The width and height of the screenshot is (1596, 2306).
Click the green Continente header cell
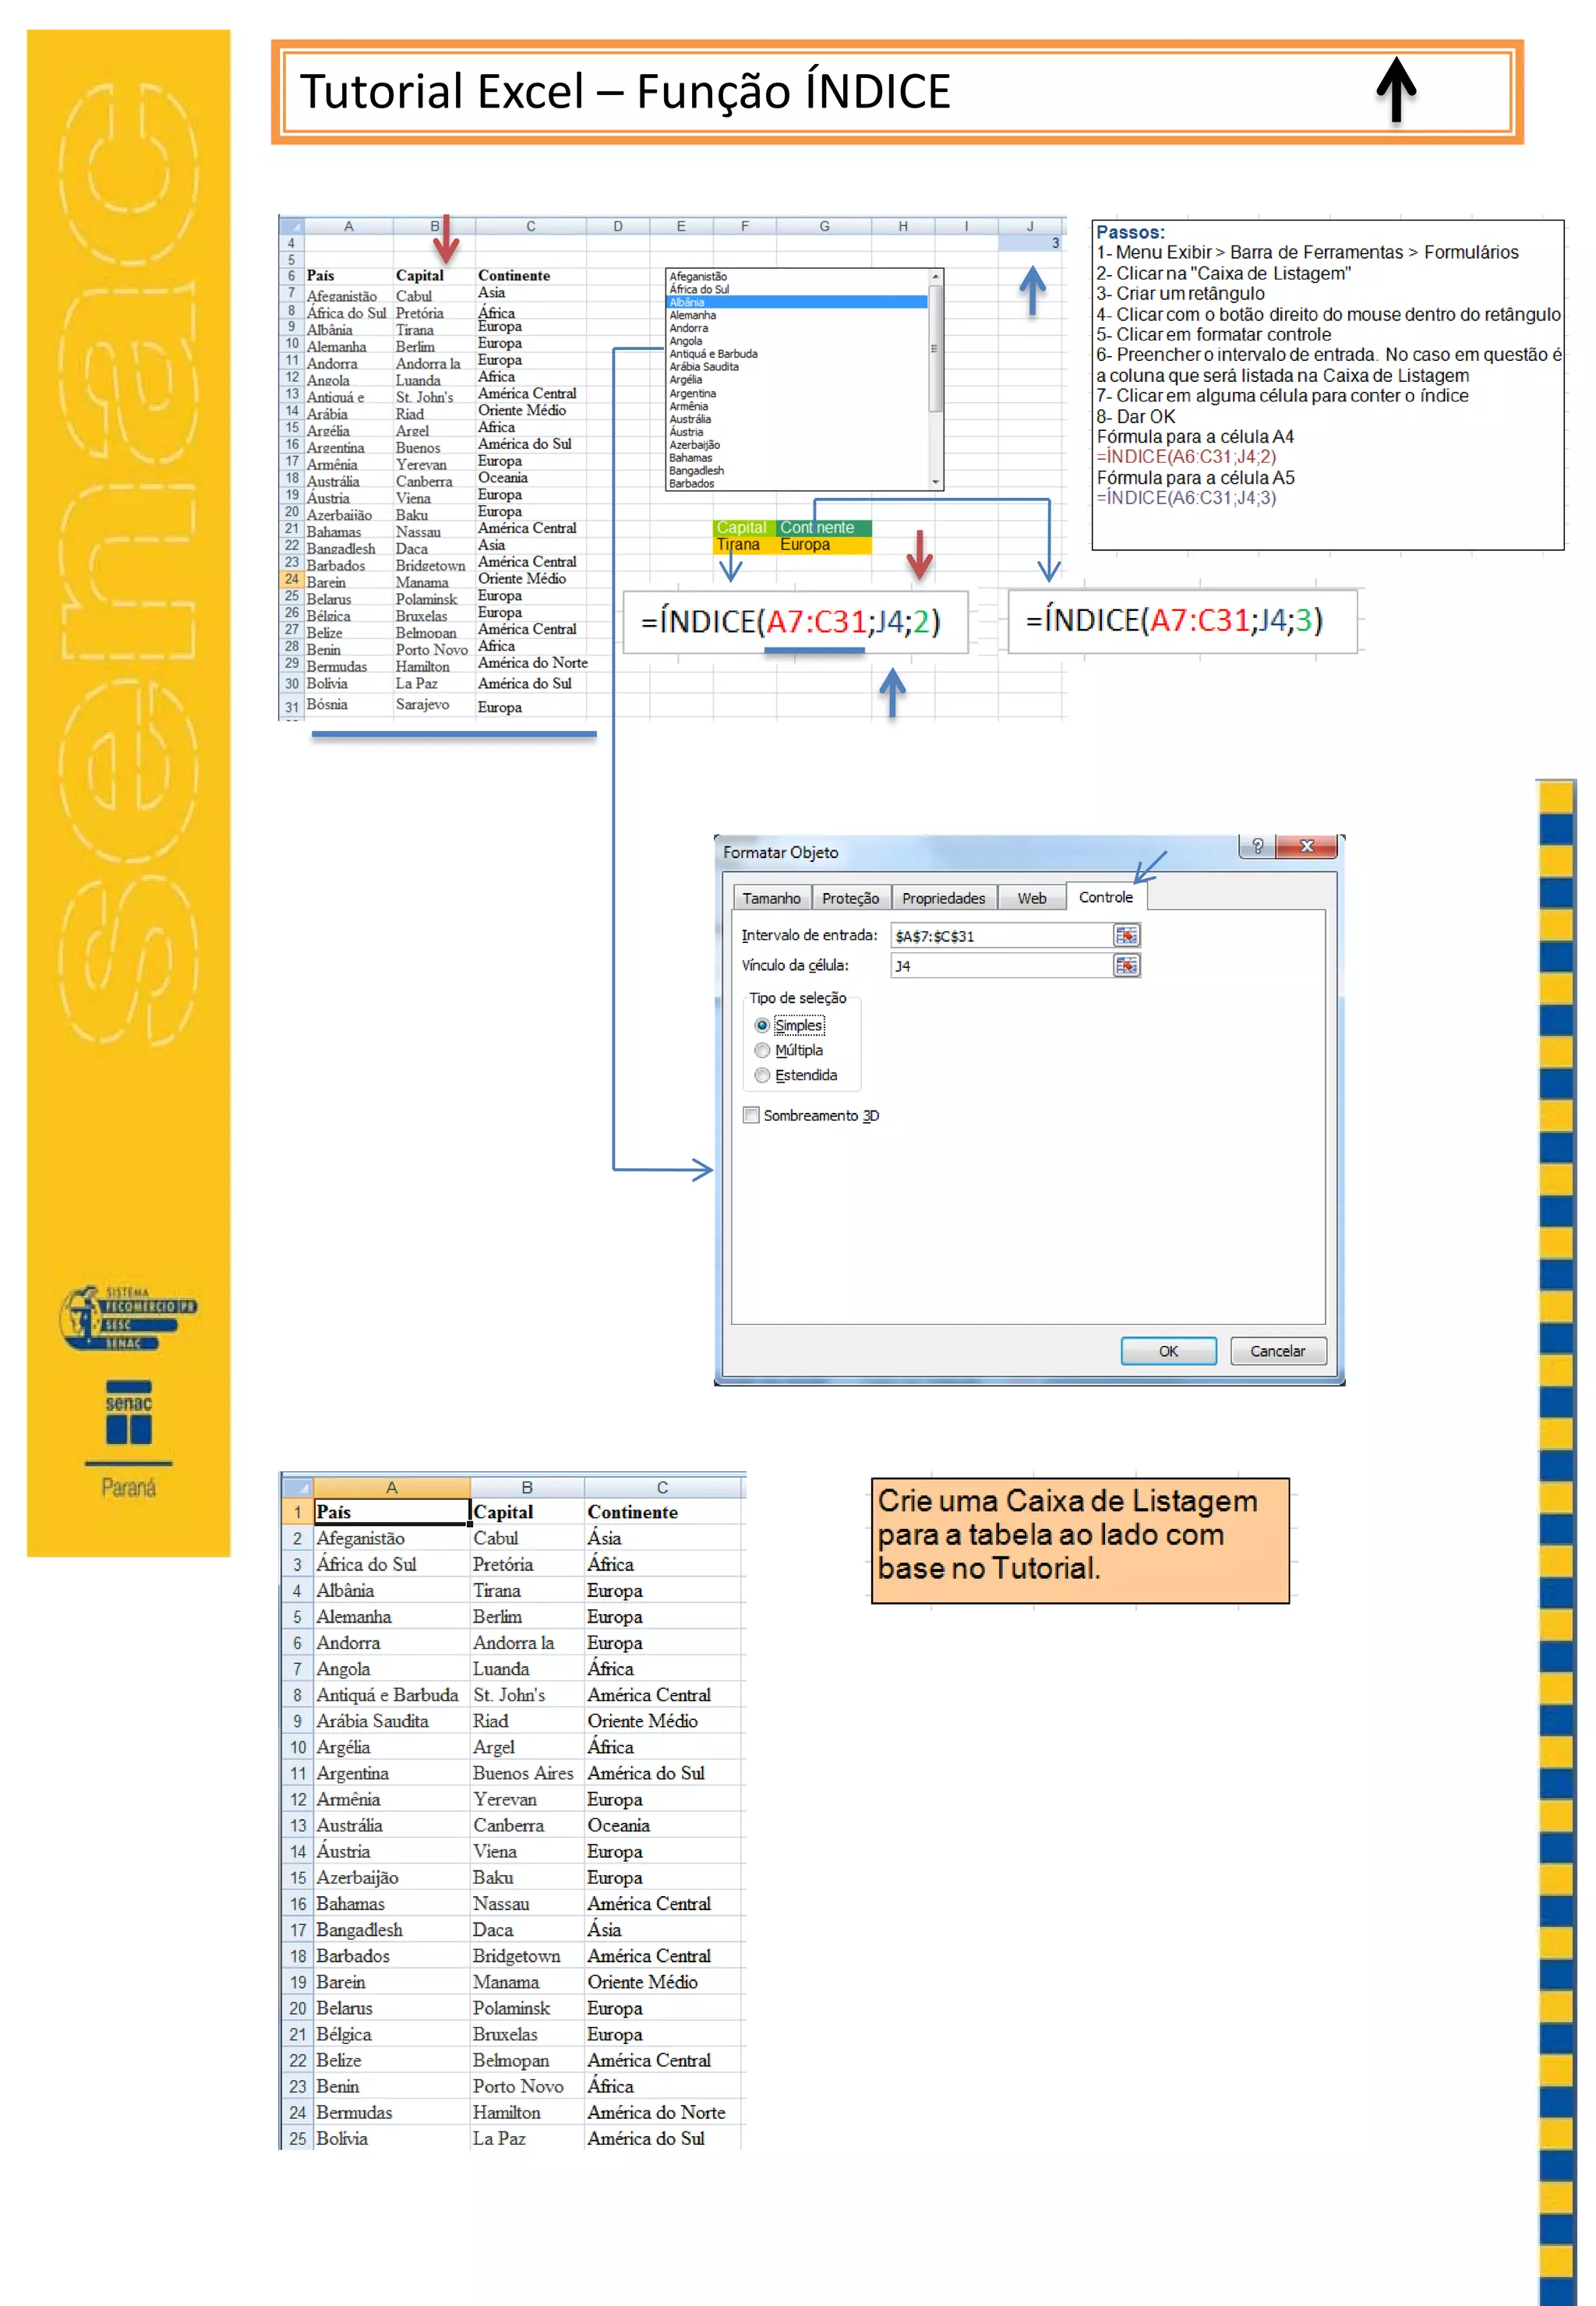click(x=823, y=527)
